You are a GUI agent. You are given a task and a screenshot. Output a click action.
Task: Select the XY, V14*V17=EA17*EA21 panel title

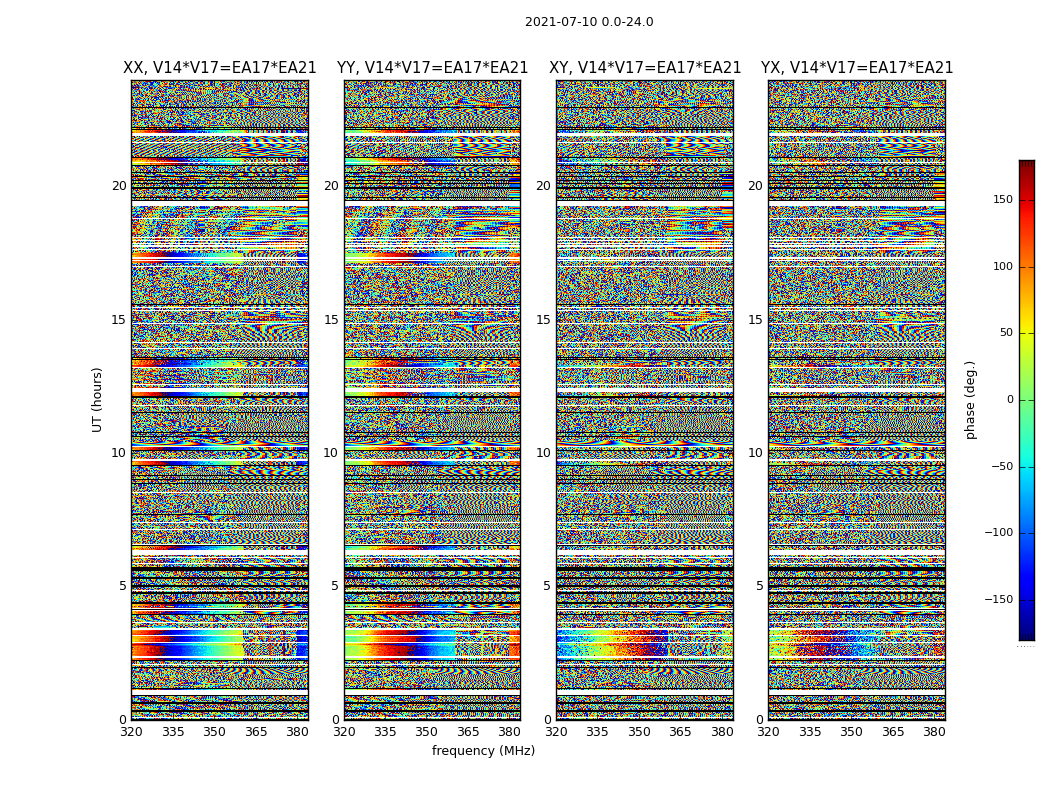pyautogui.click(x=645, y=68)
